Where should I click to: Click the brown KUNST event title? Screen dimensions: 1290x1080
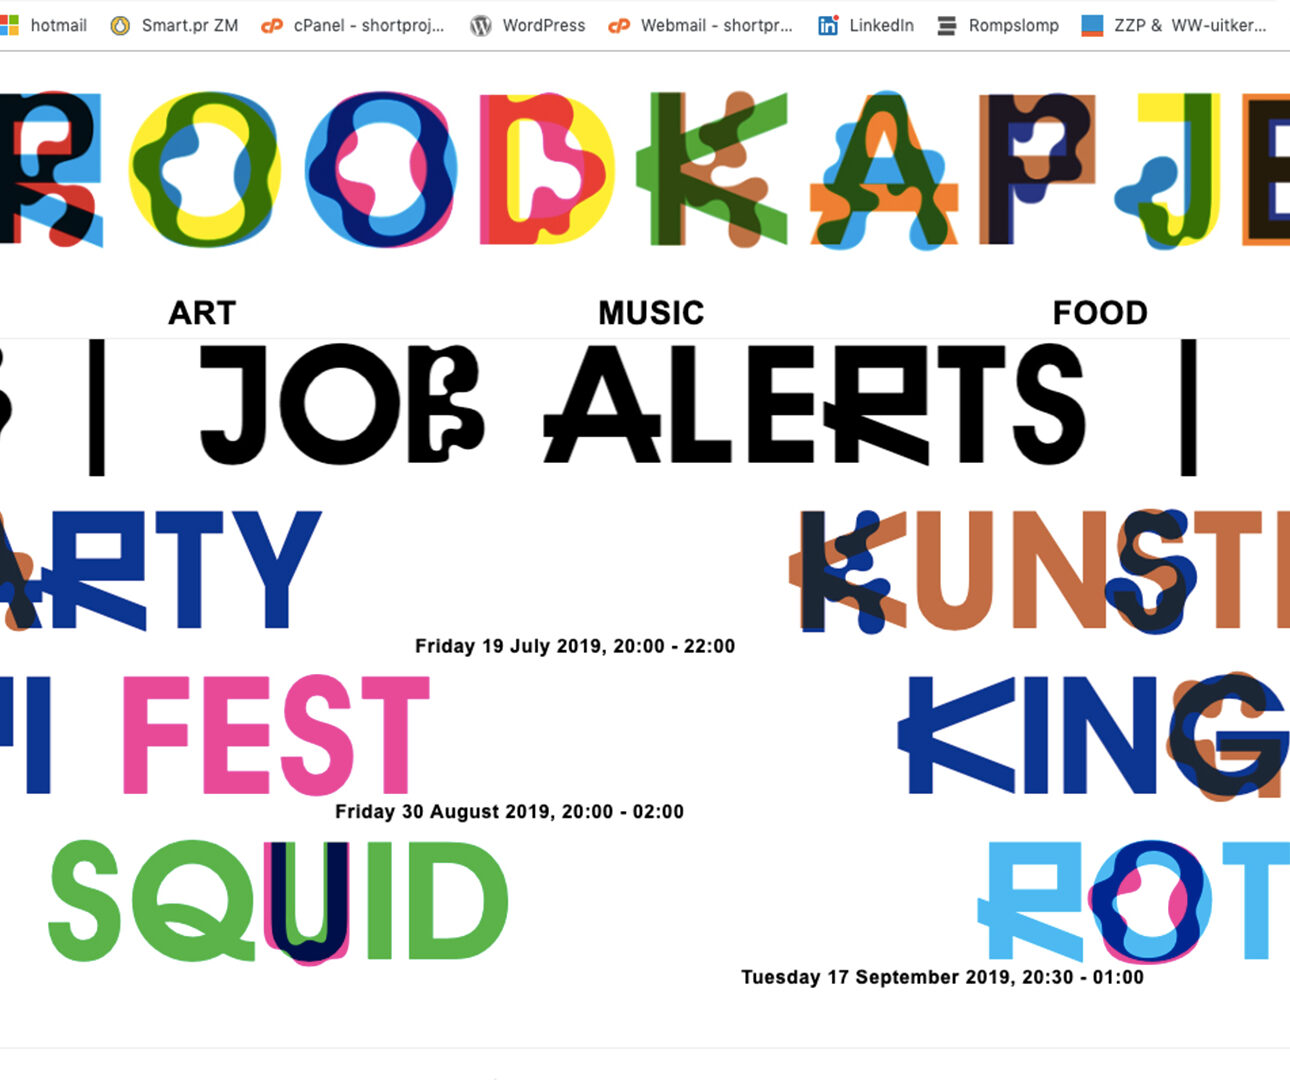click(1040, 570)
